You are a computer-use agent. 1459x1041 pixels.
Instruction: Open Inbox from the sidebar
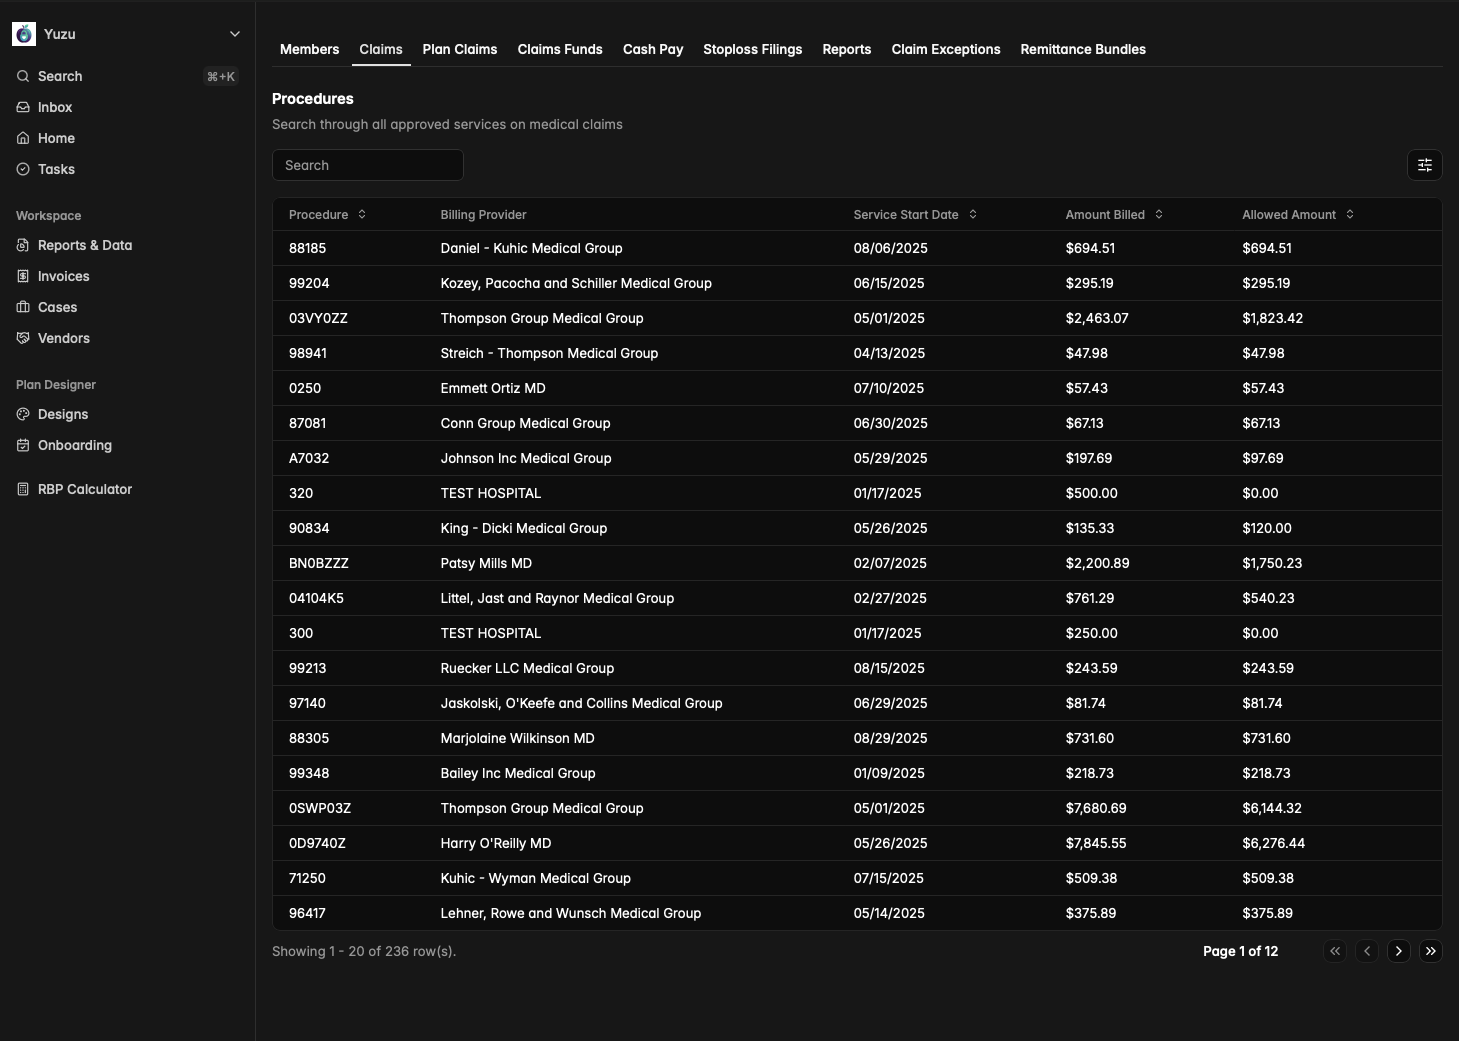(127, 107)
